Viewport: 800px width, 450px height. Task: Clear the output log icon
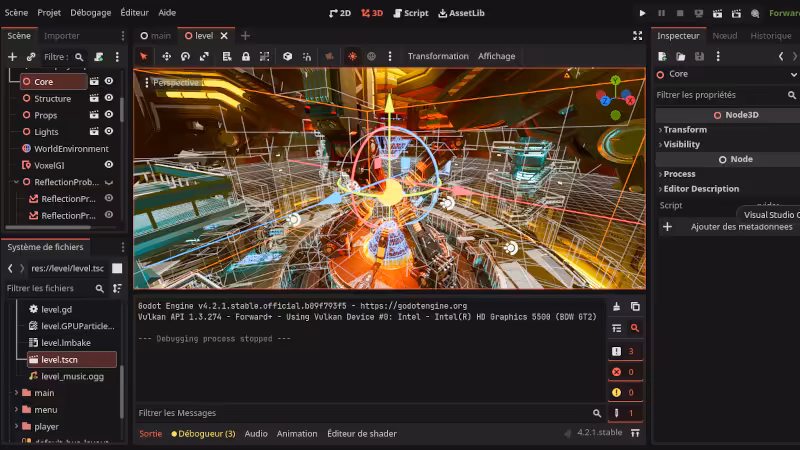pos(616,307)
